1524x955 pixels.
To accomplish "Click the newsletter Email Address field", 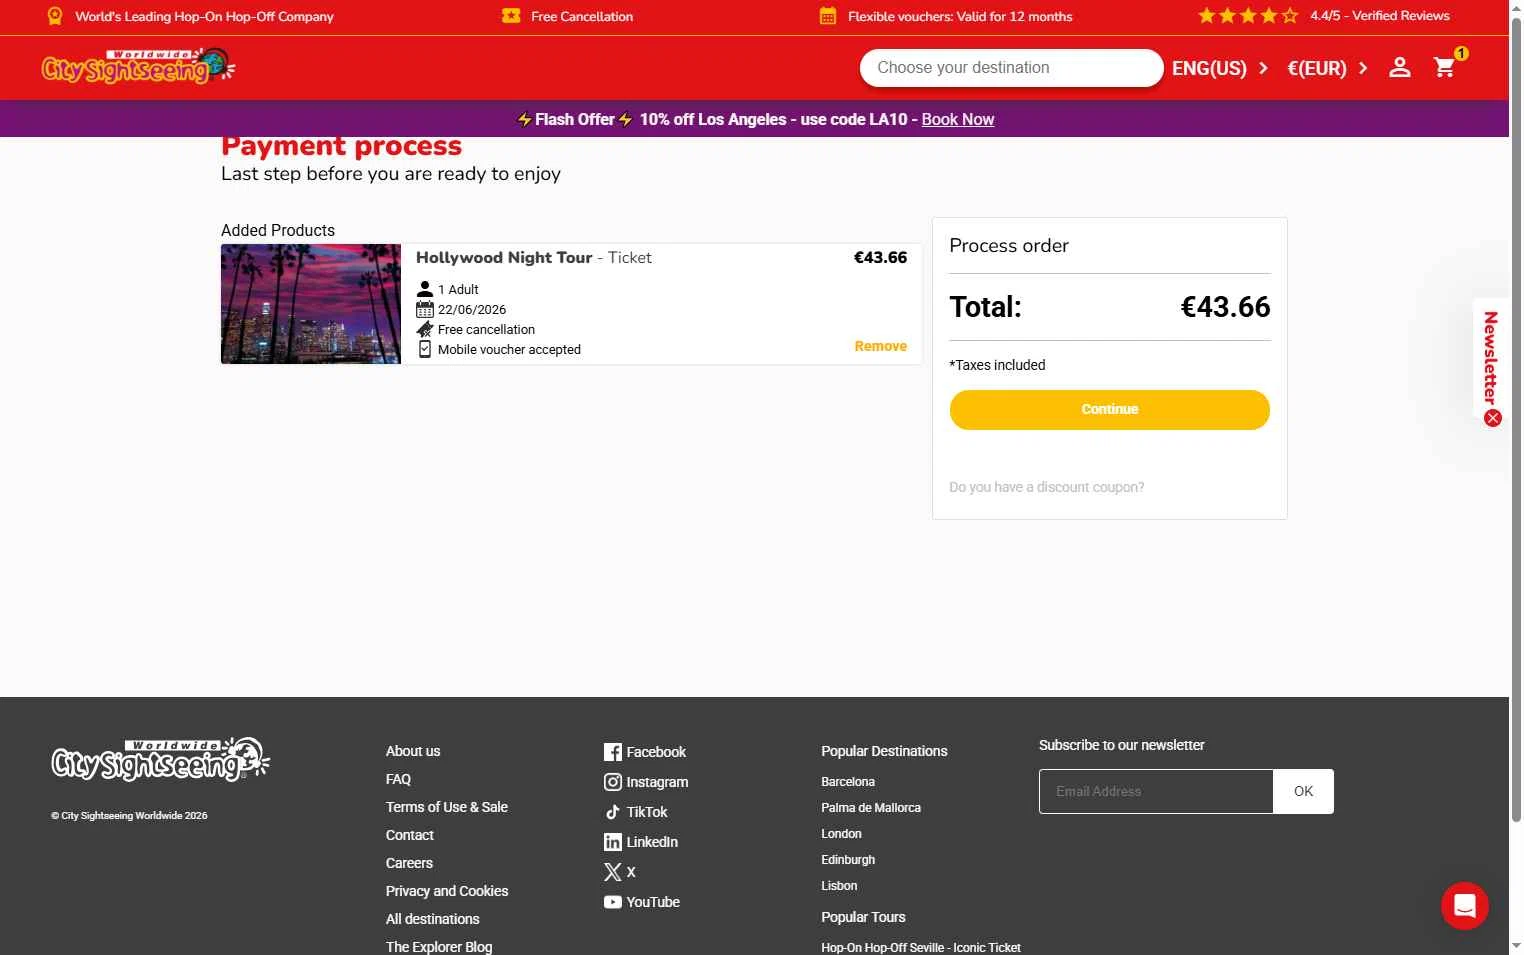I will [x=1156, y=791].
